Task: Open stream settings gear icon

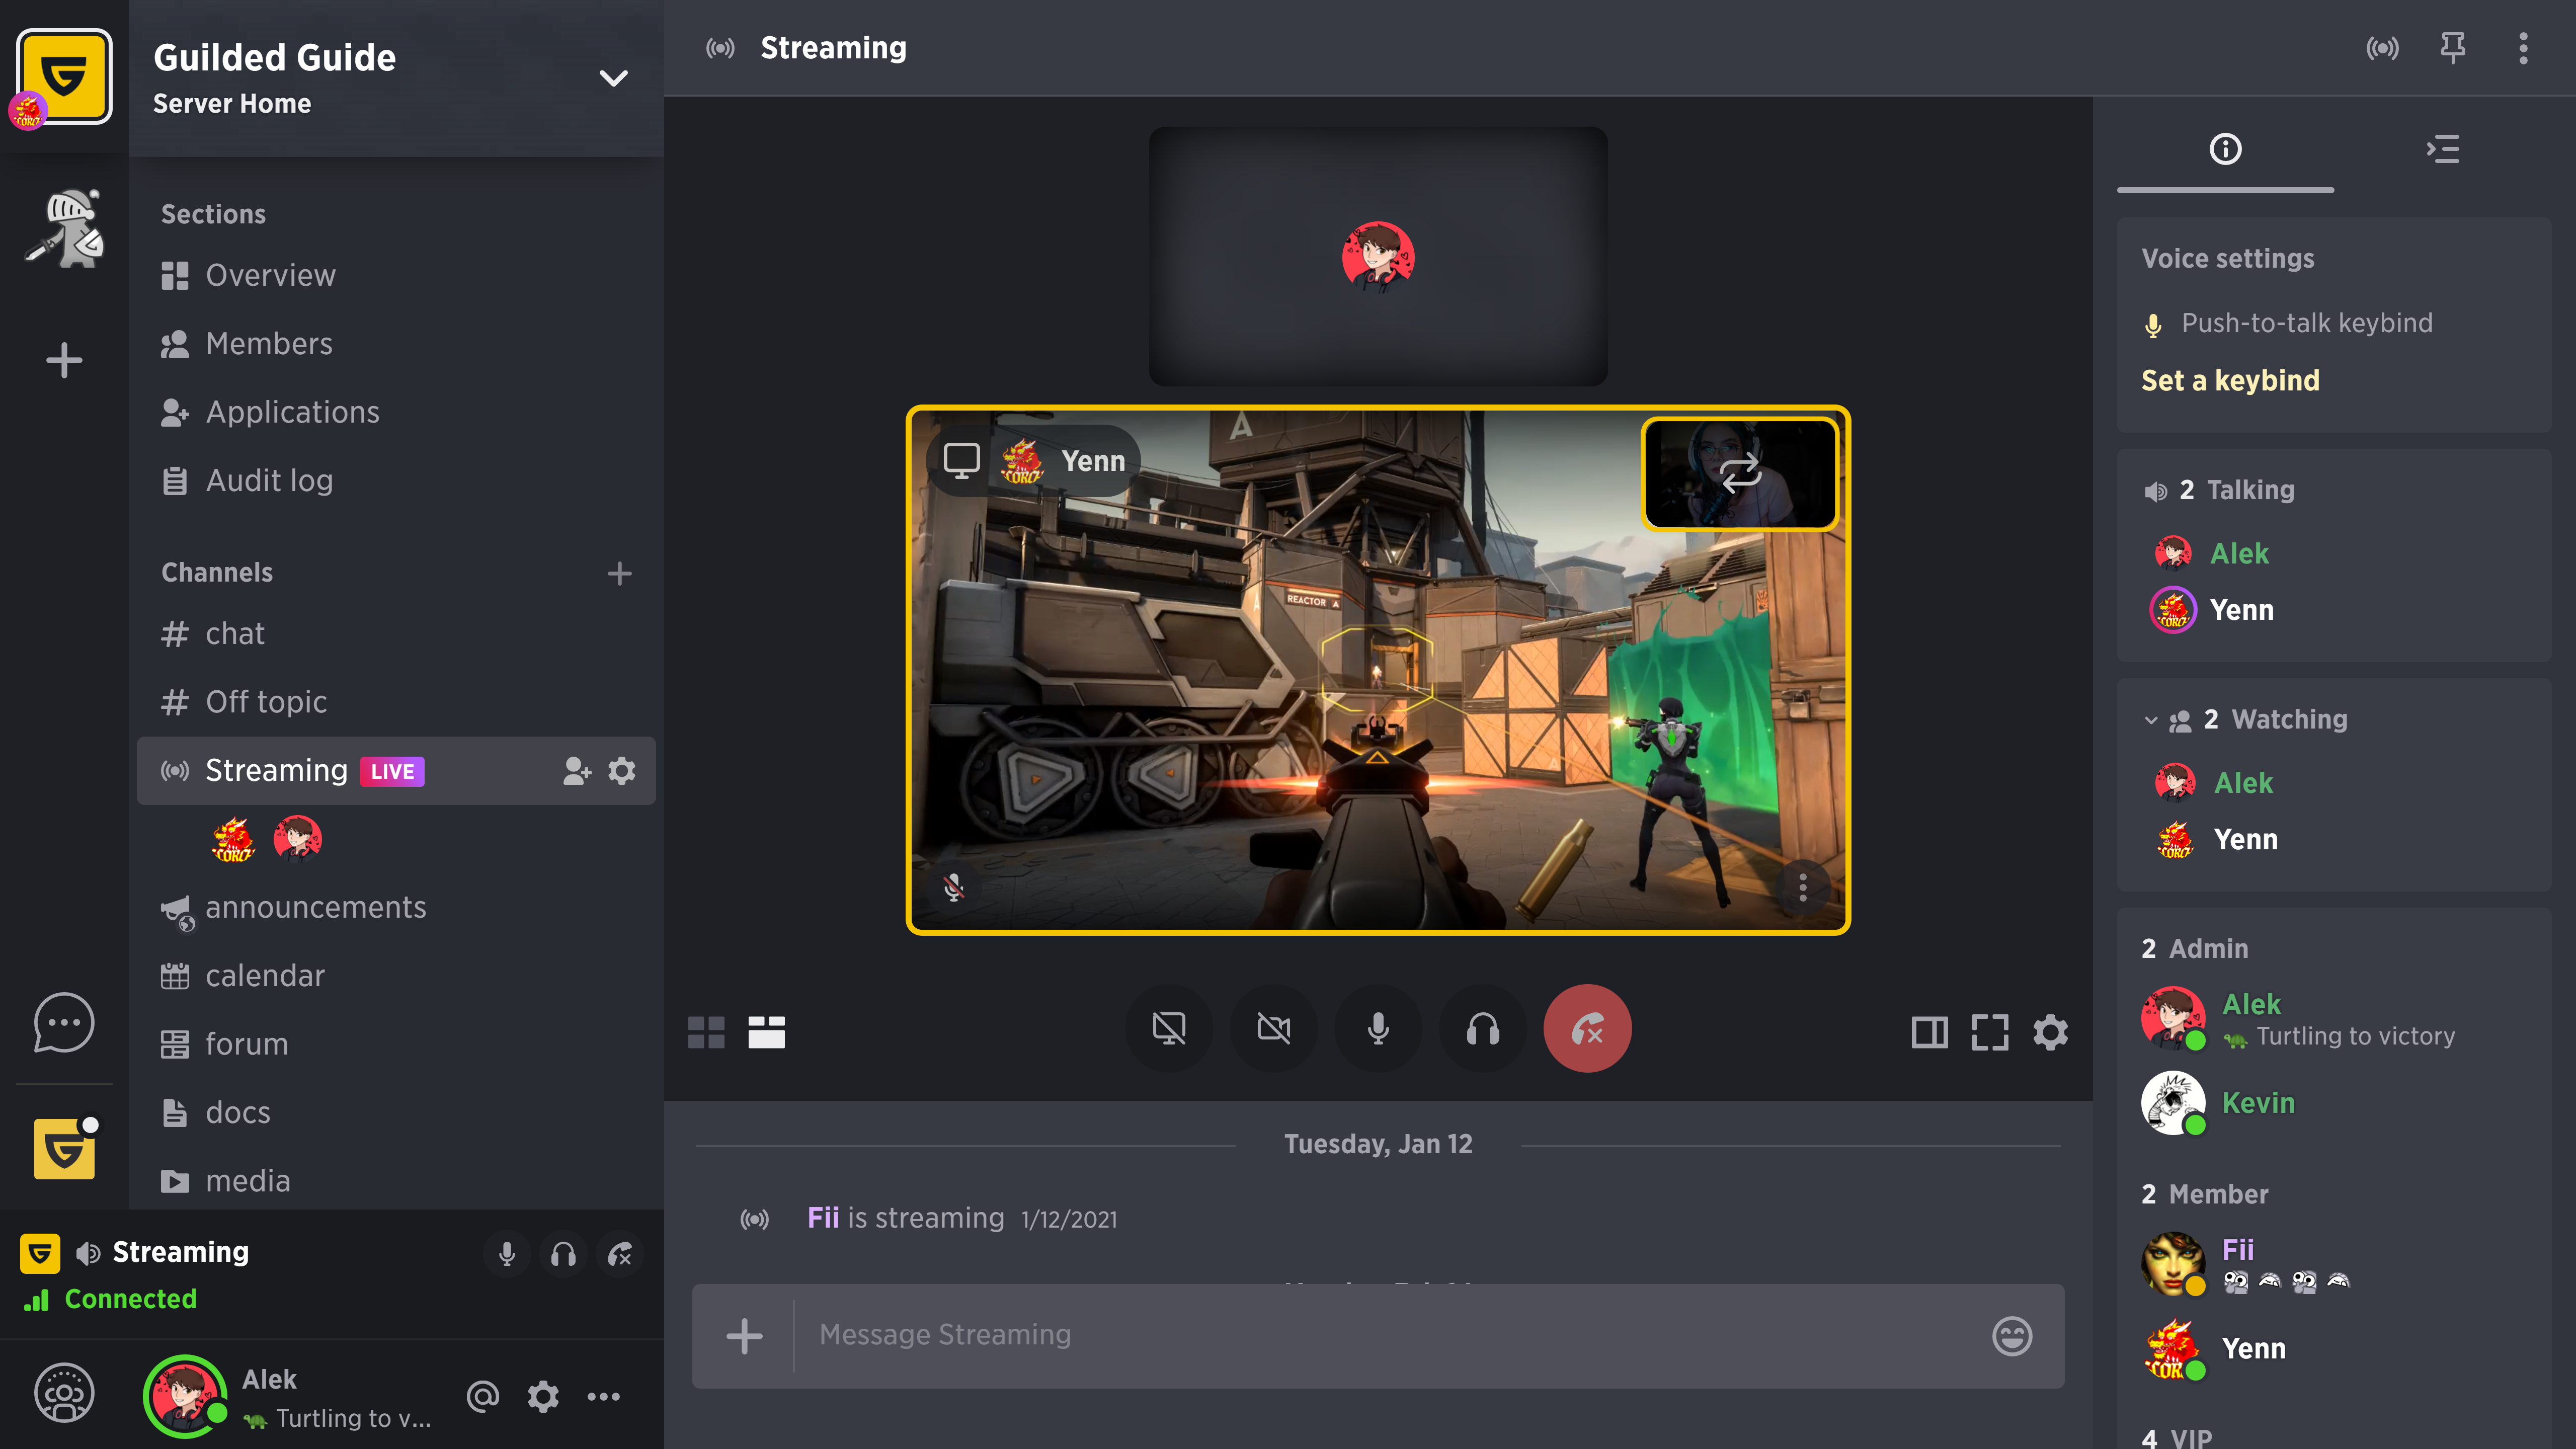Action: click(2050, 1032)
